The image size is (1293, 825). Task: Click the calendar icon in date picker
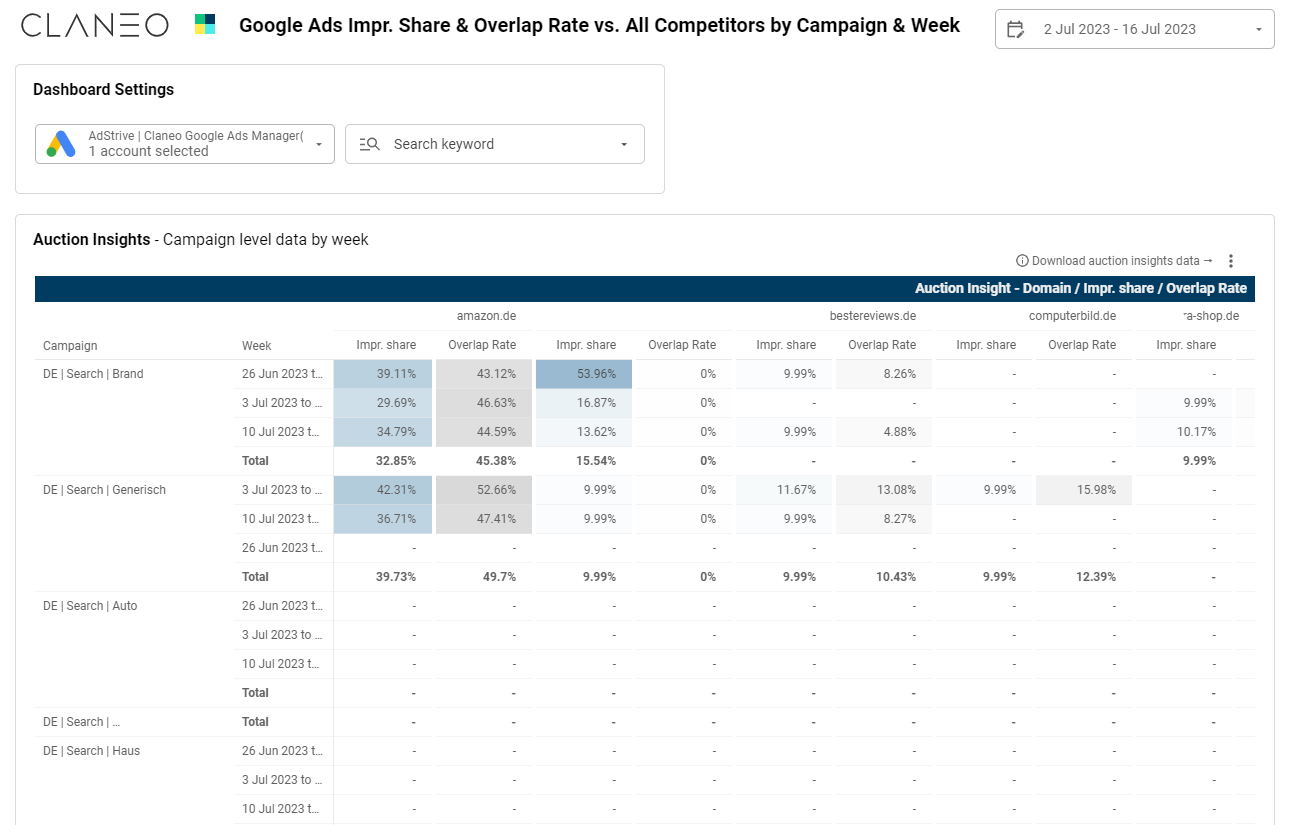point(1016,29)
